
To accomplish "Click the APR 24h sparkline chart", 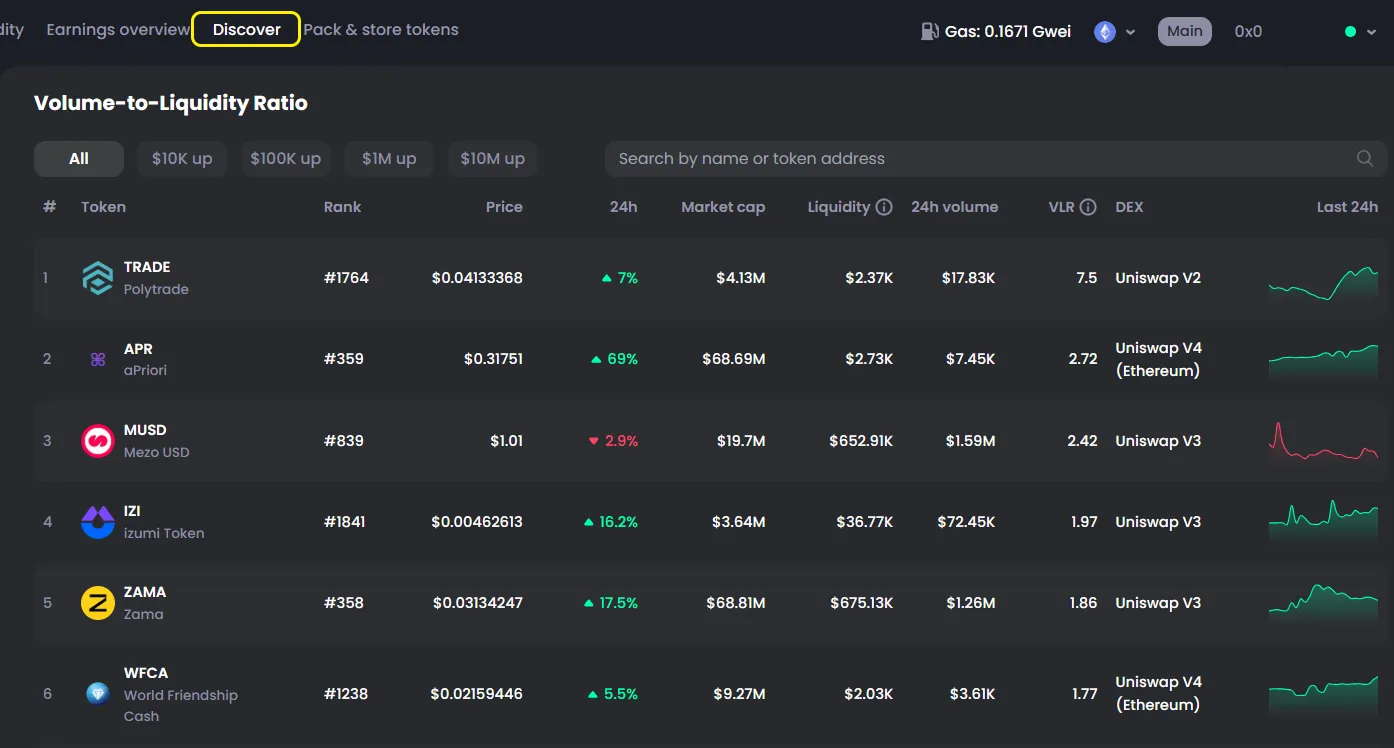I will [1323, 362].
